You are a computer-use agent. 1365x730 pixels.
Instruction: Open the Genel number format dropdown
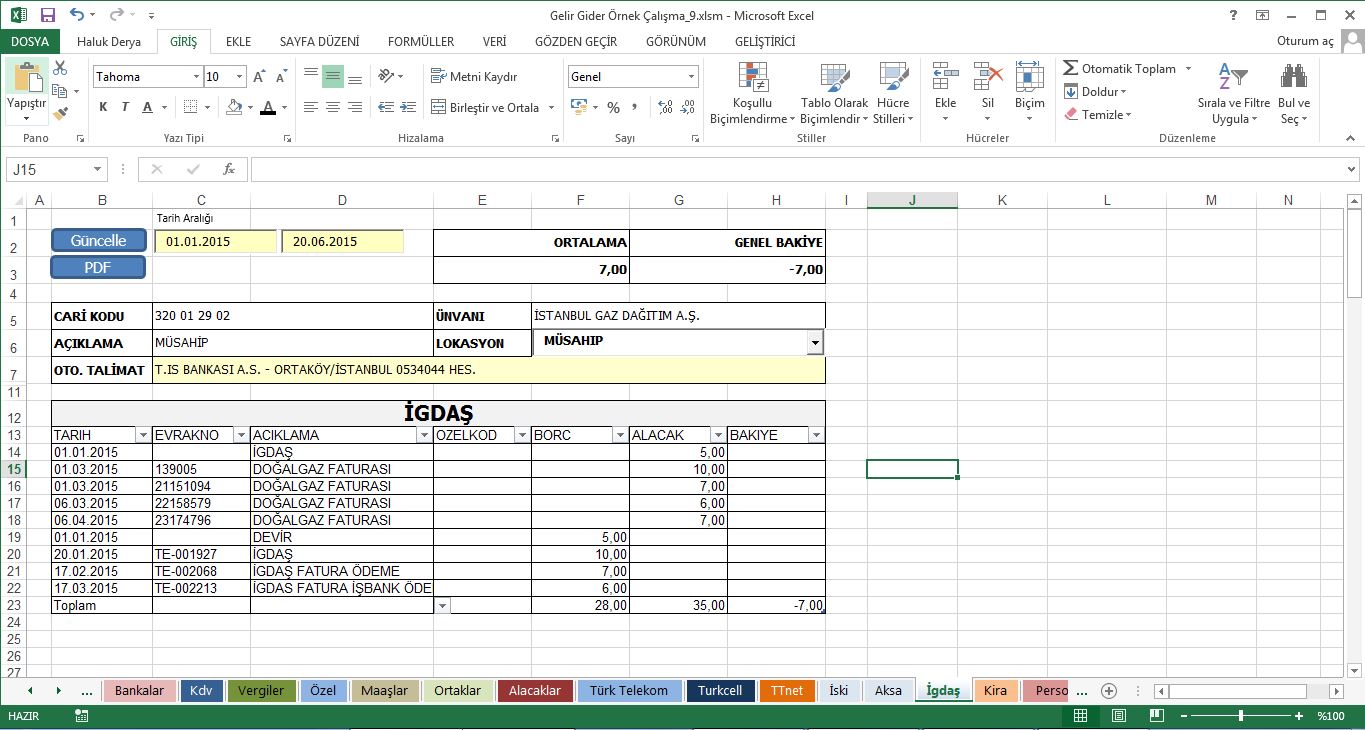point(691,77)
